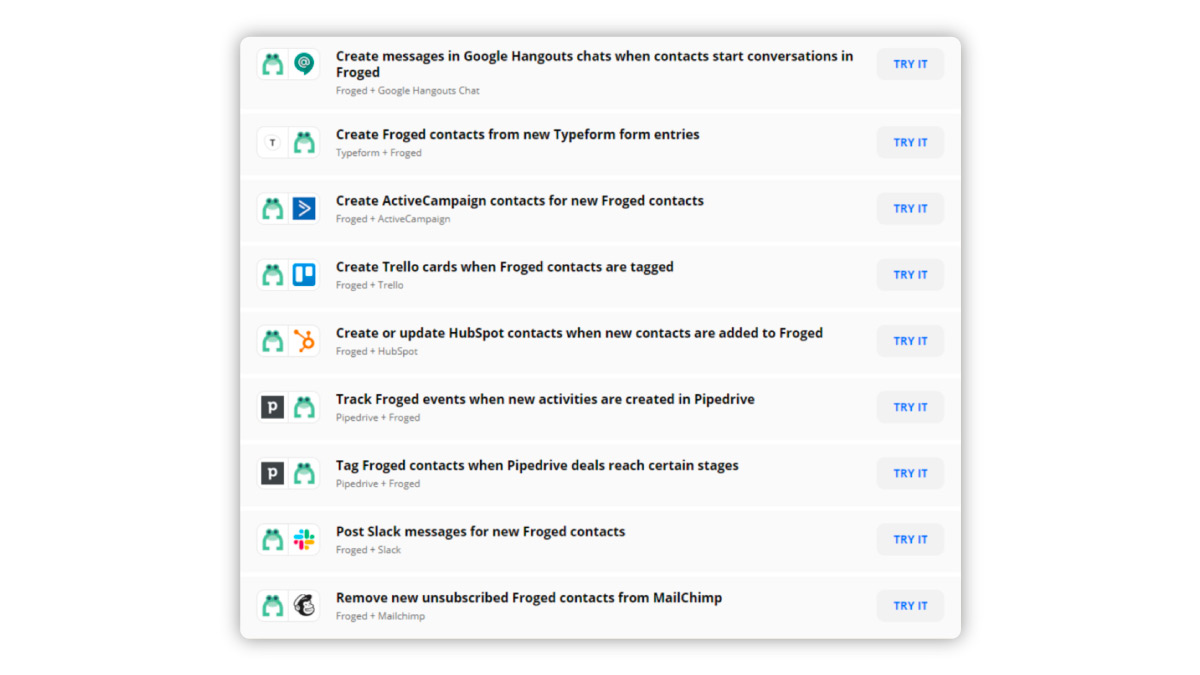The image size is (1200, 675).
Task: Click the ActiveCampaign icon
Action: 304,209
